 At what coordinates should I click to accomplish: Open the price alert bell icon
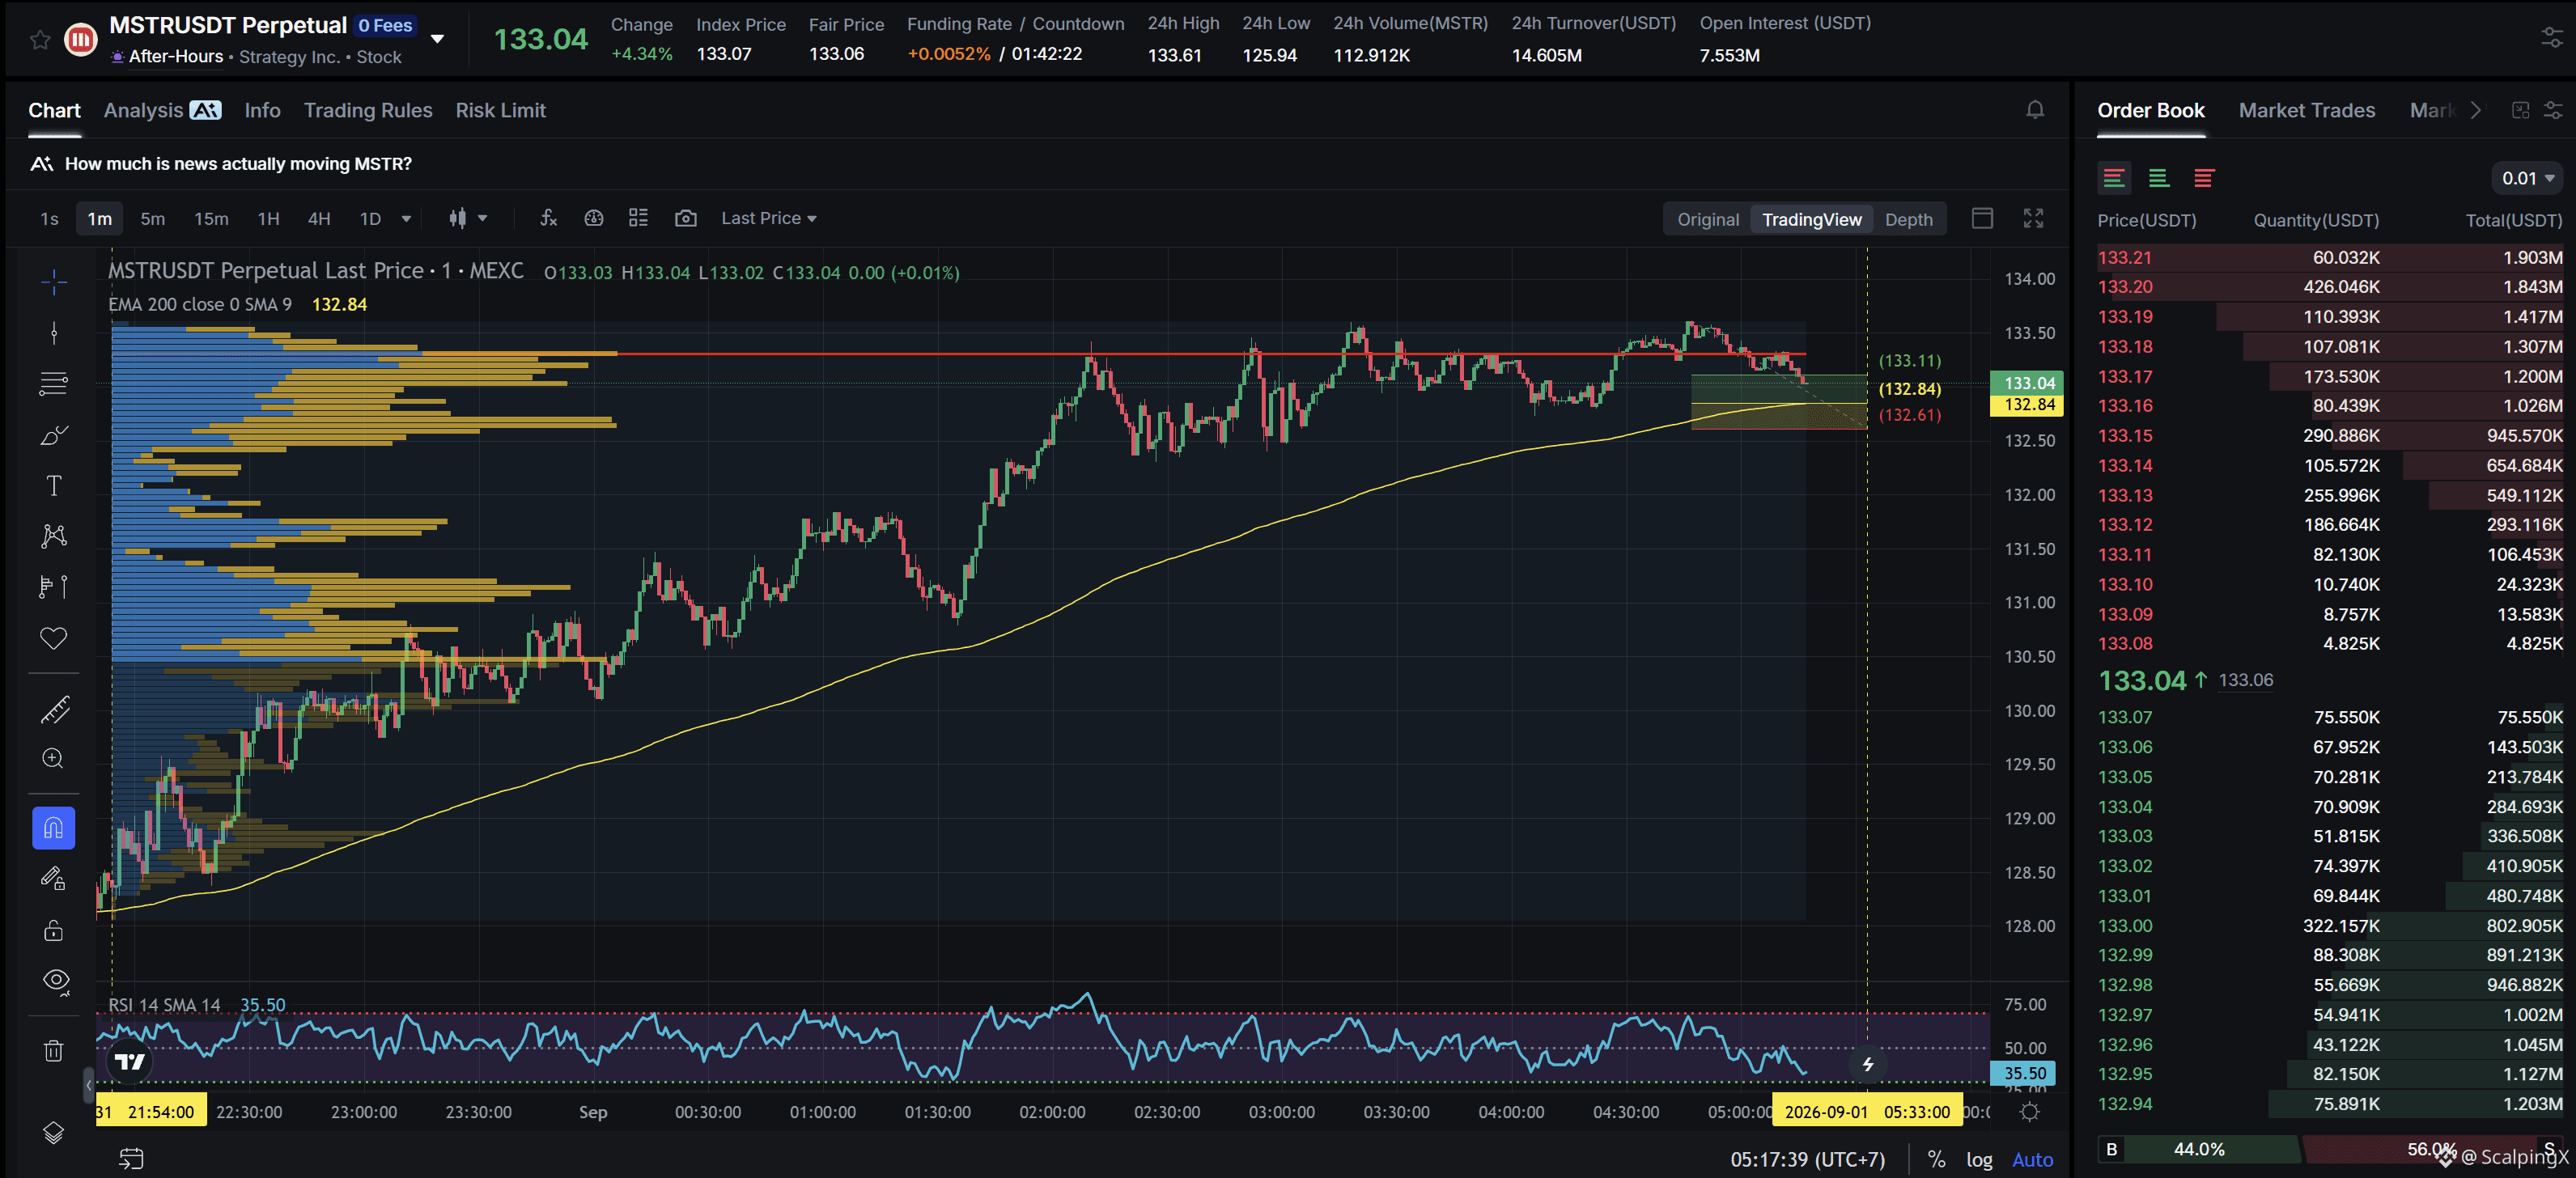coord(2035,110)
